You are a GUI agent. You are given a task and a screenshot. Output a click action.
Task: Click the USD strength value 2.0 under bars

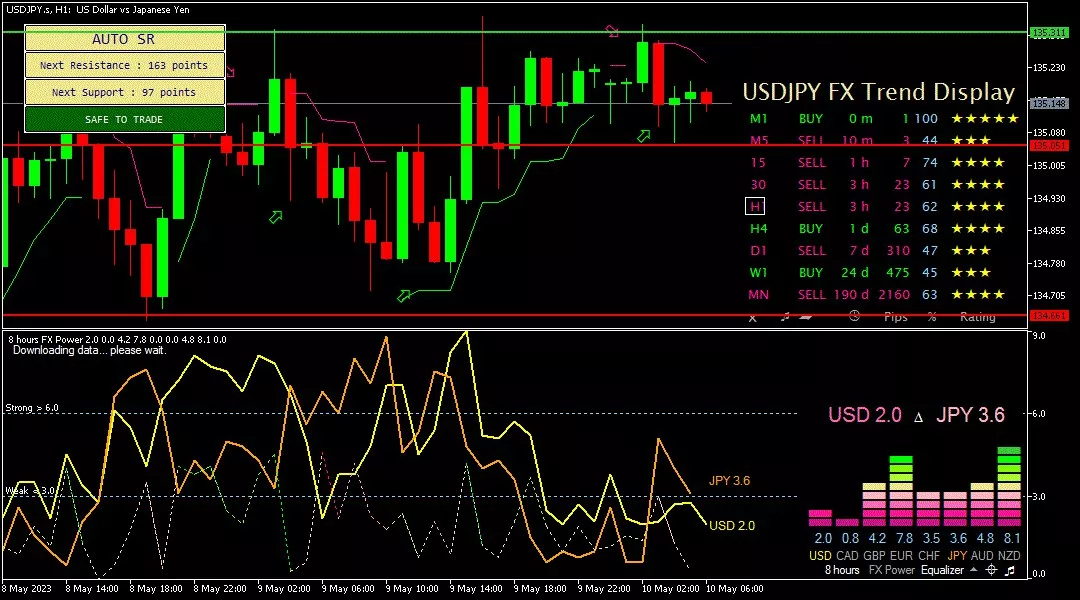point(823,539)
